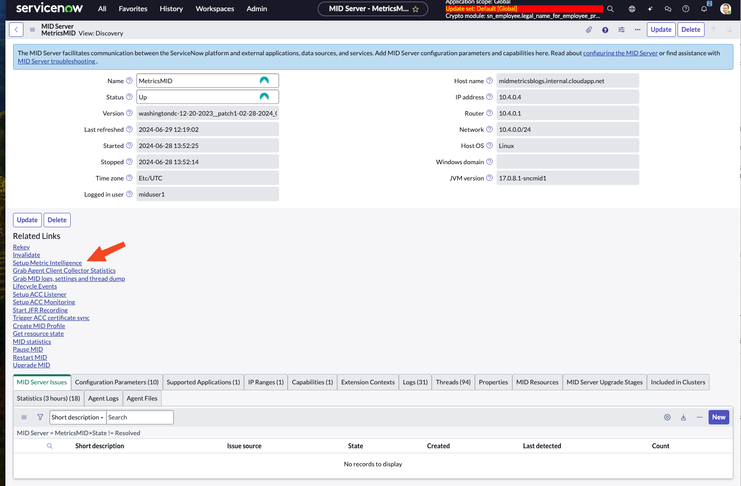Open the Workspaces menu
This screenshot has height=486, width=741.
pyautogui.click(x=215, y=9)
